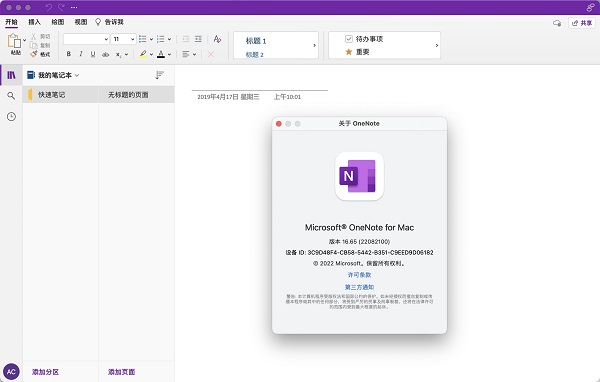Open the 第三方通知 link in About dialog
This screenshot has width=600, height=382.
[x=359, y=287]
